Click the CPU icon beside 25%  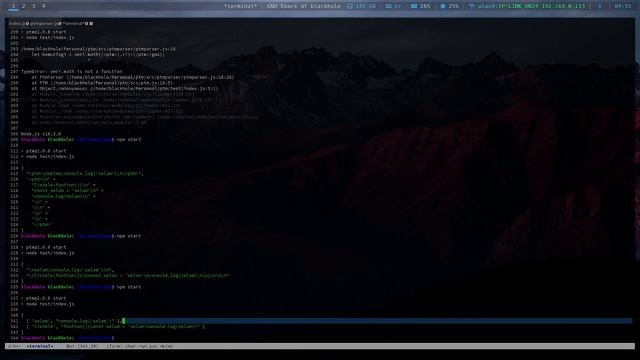pyautogui.click(x=442, y=6)
